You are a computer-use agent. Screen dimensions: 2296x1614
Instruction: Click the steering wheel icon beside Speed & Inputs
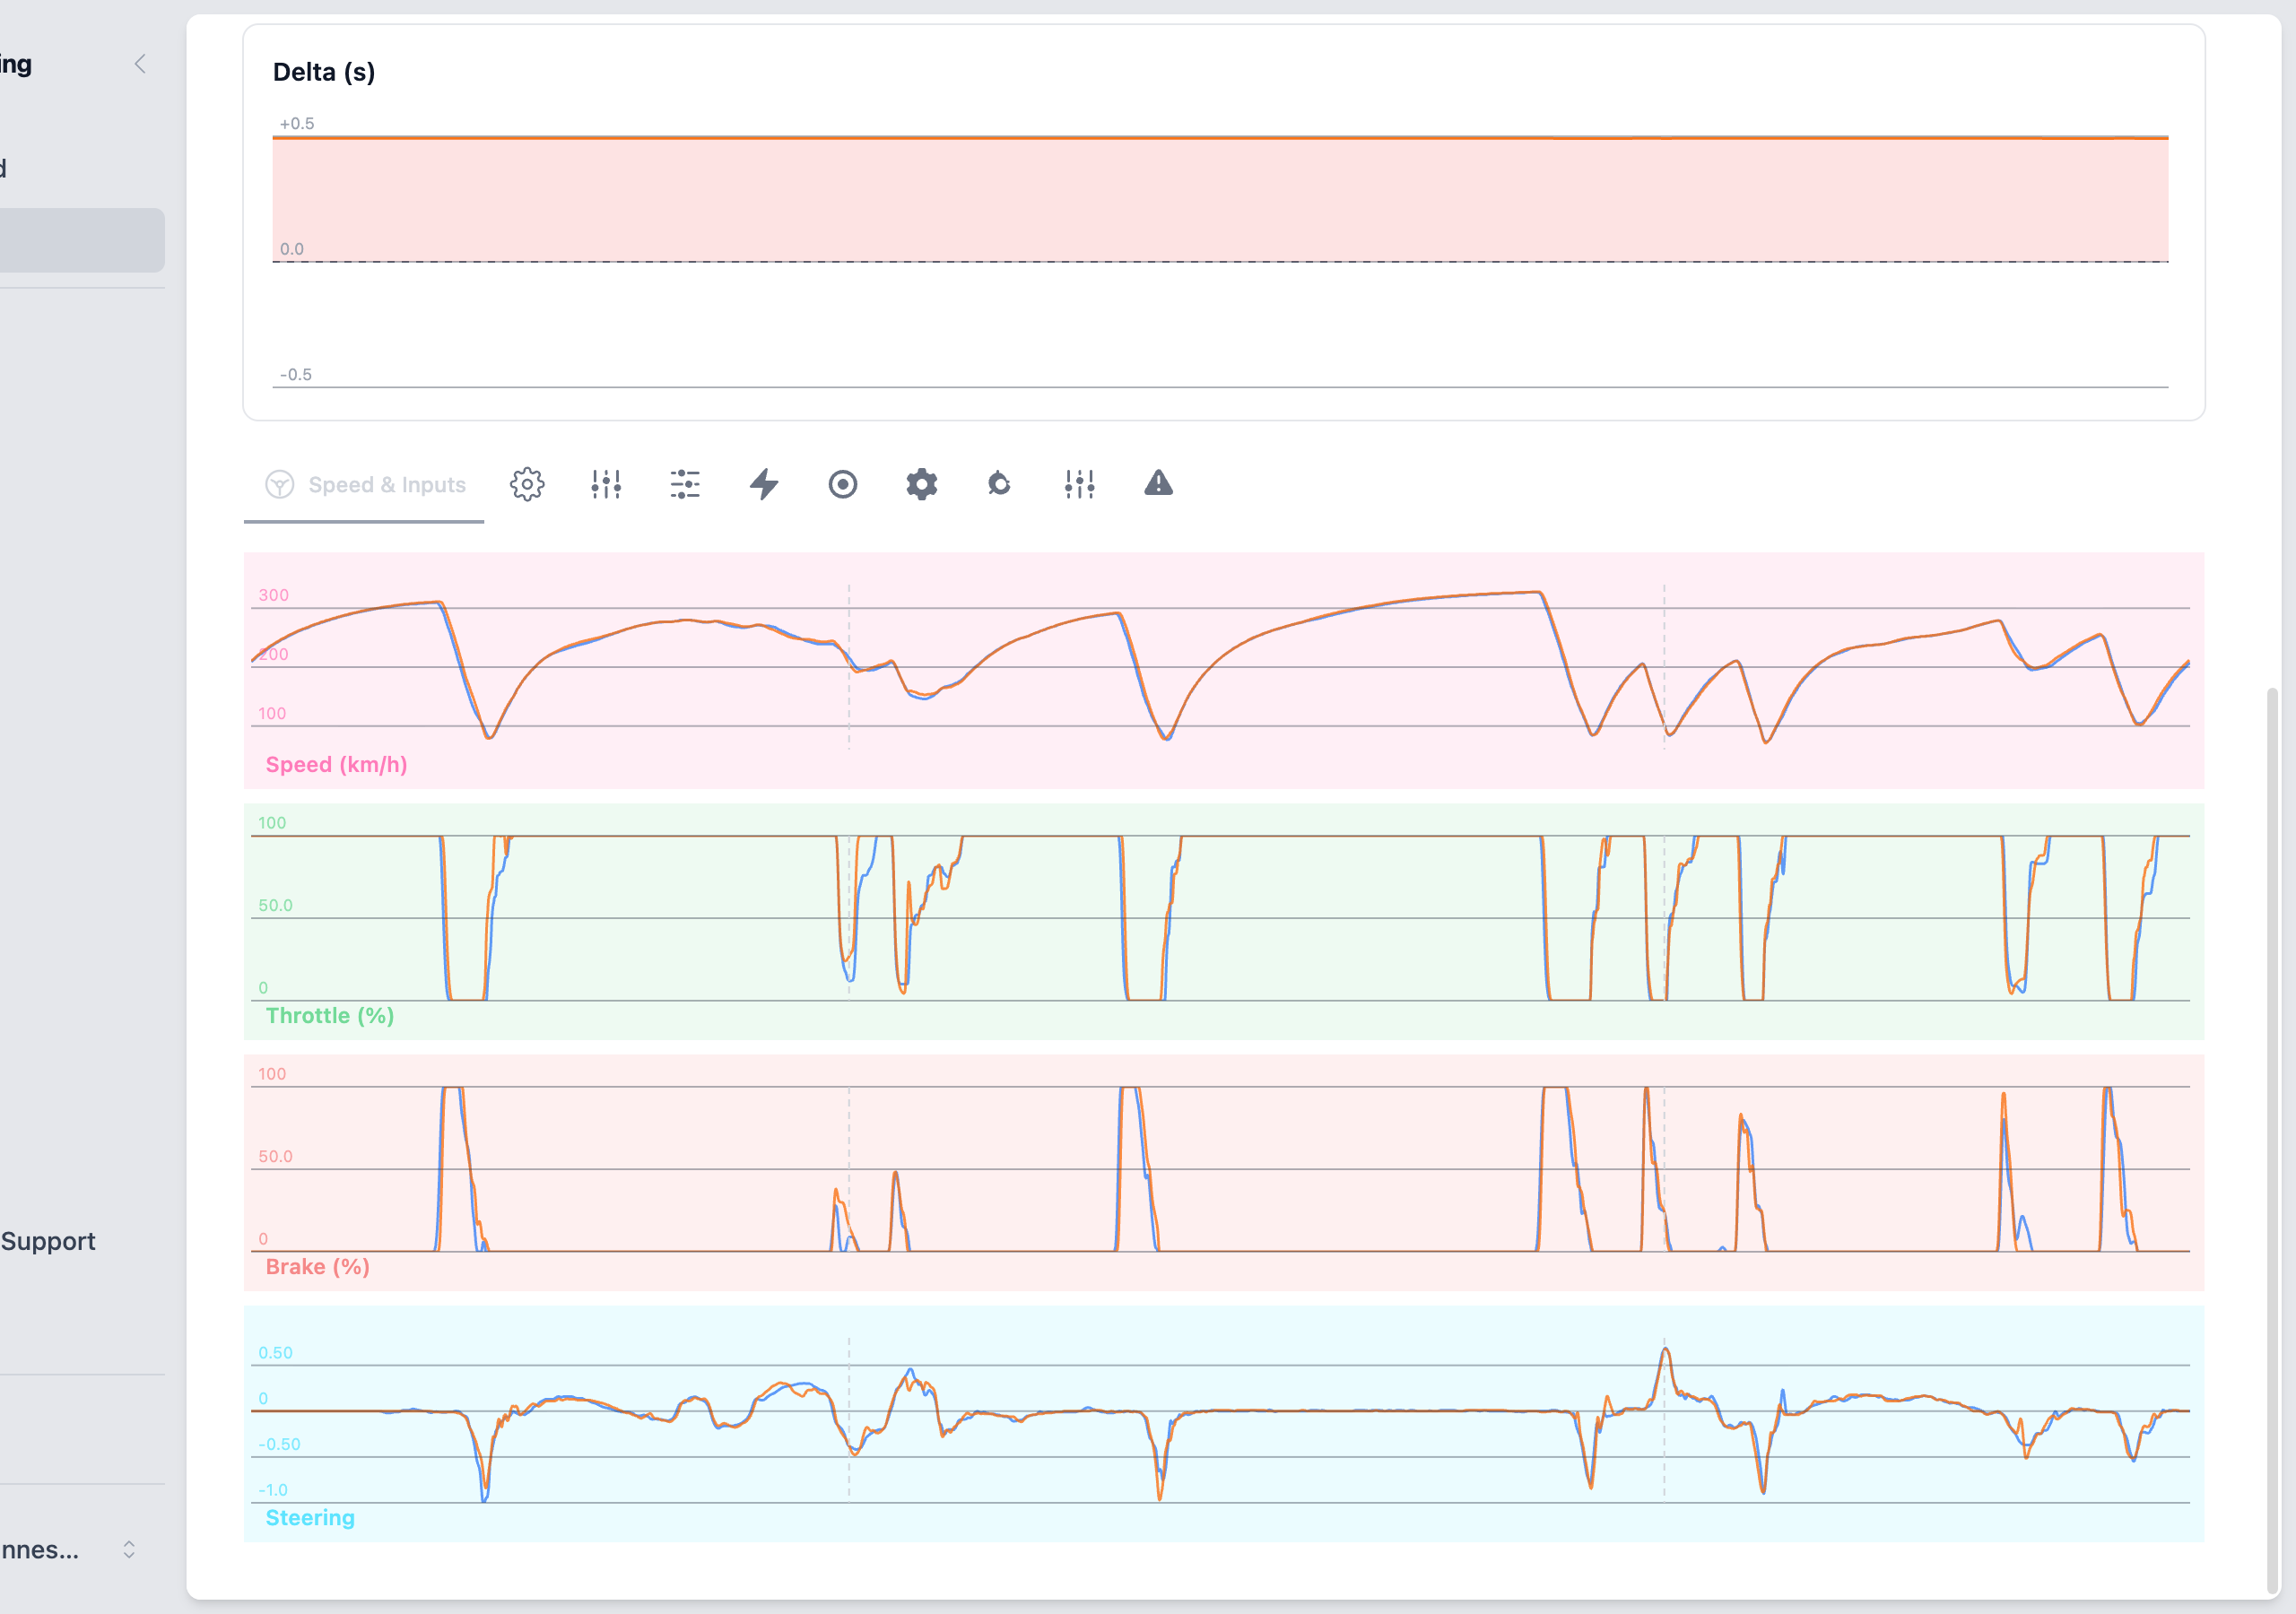[x=279, y=485]
